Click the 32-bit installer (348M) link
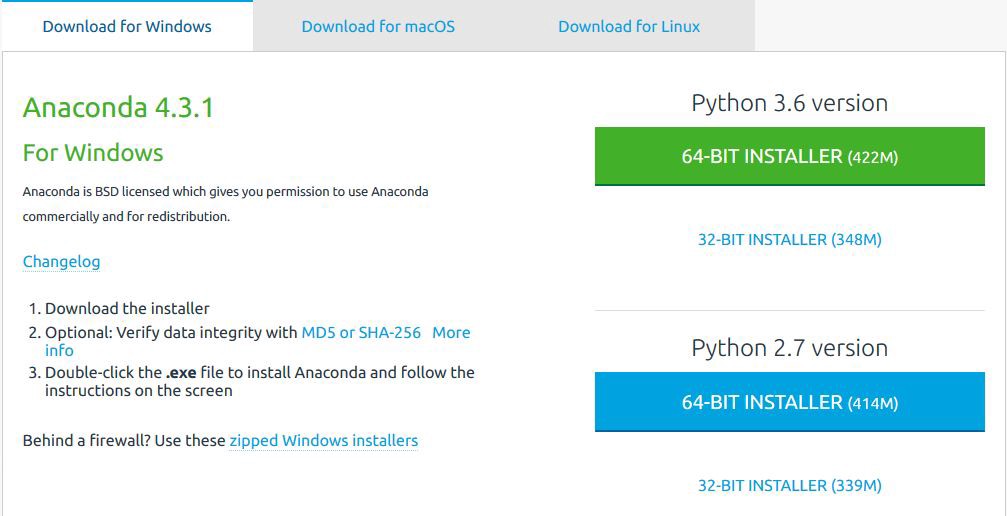 pyautogui.click(x=790, y=240)
